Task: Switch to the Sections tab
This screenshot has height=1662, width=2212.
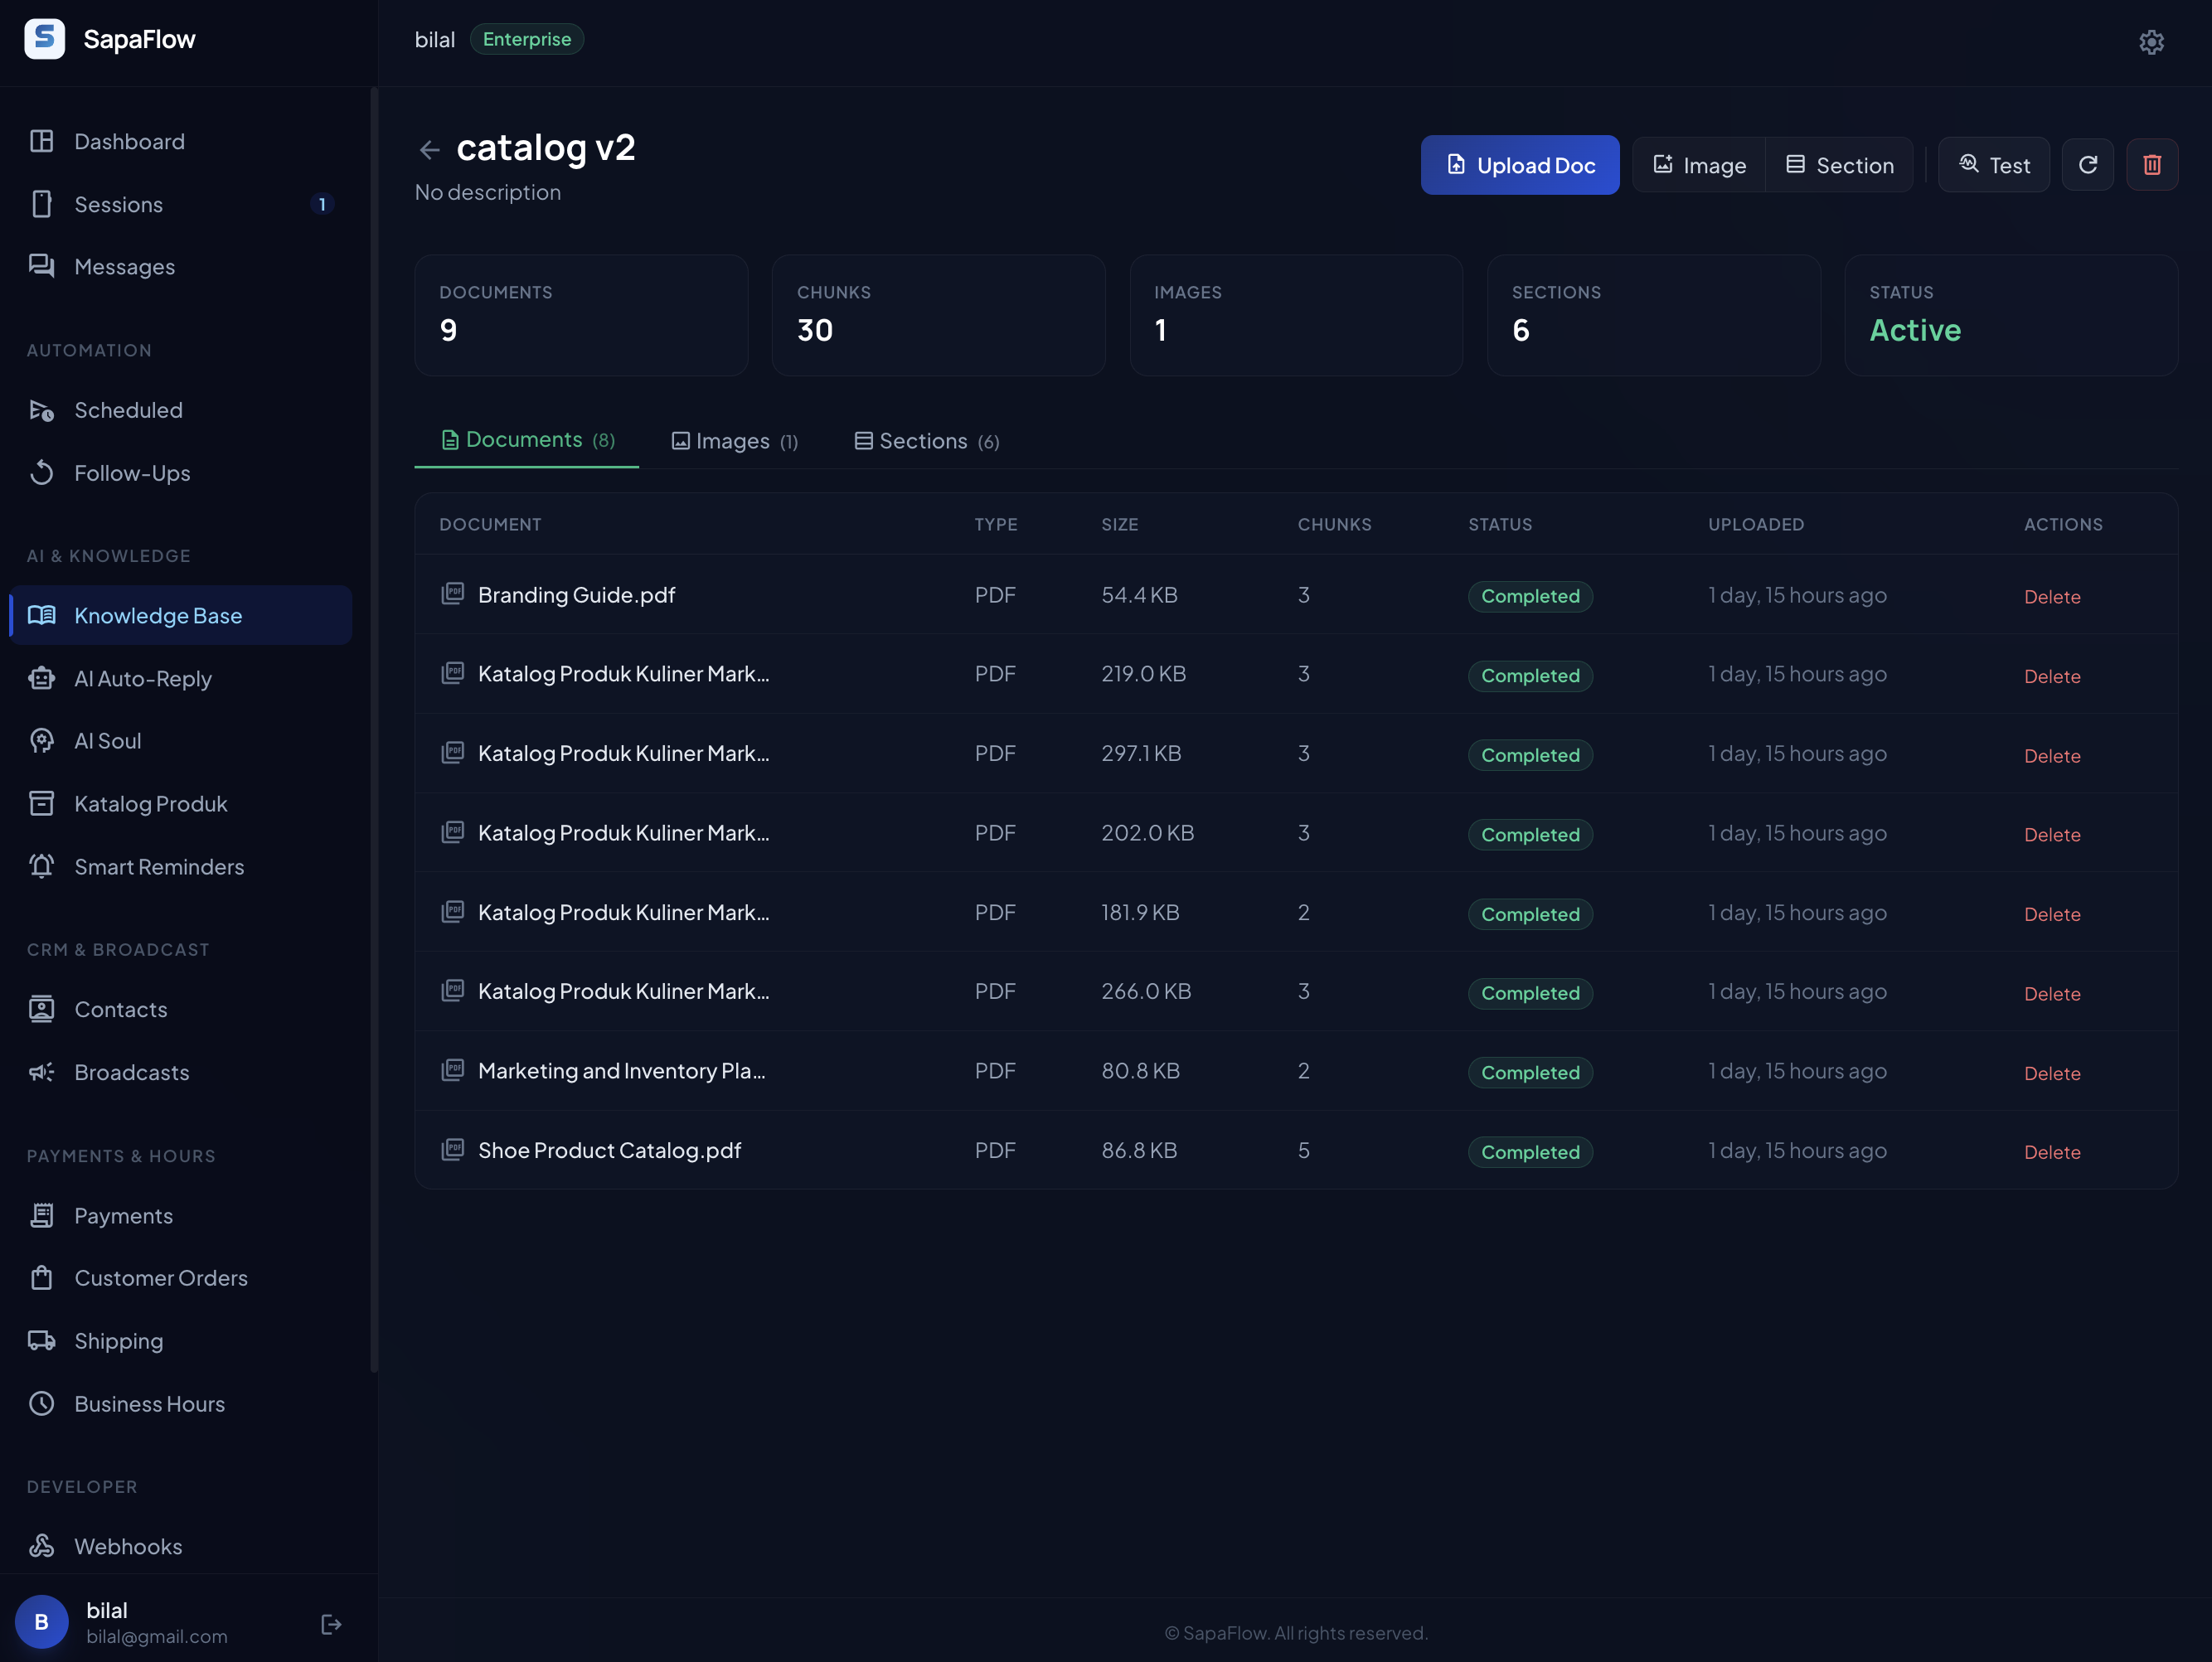Action: point(927,441)
